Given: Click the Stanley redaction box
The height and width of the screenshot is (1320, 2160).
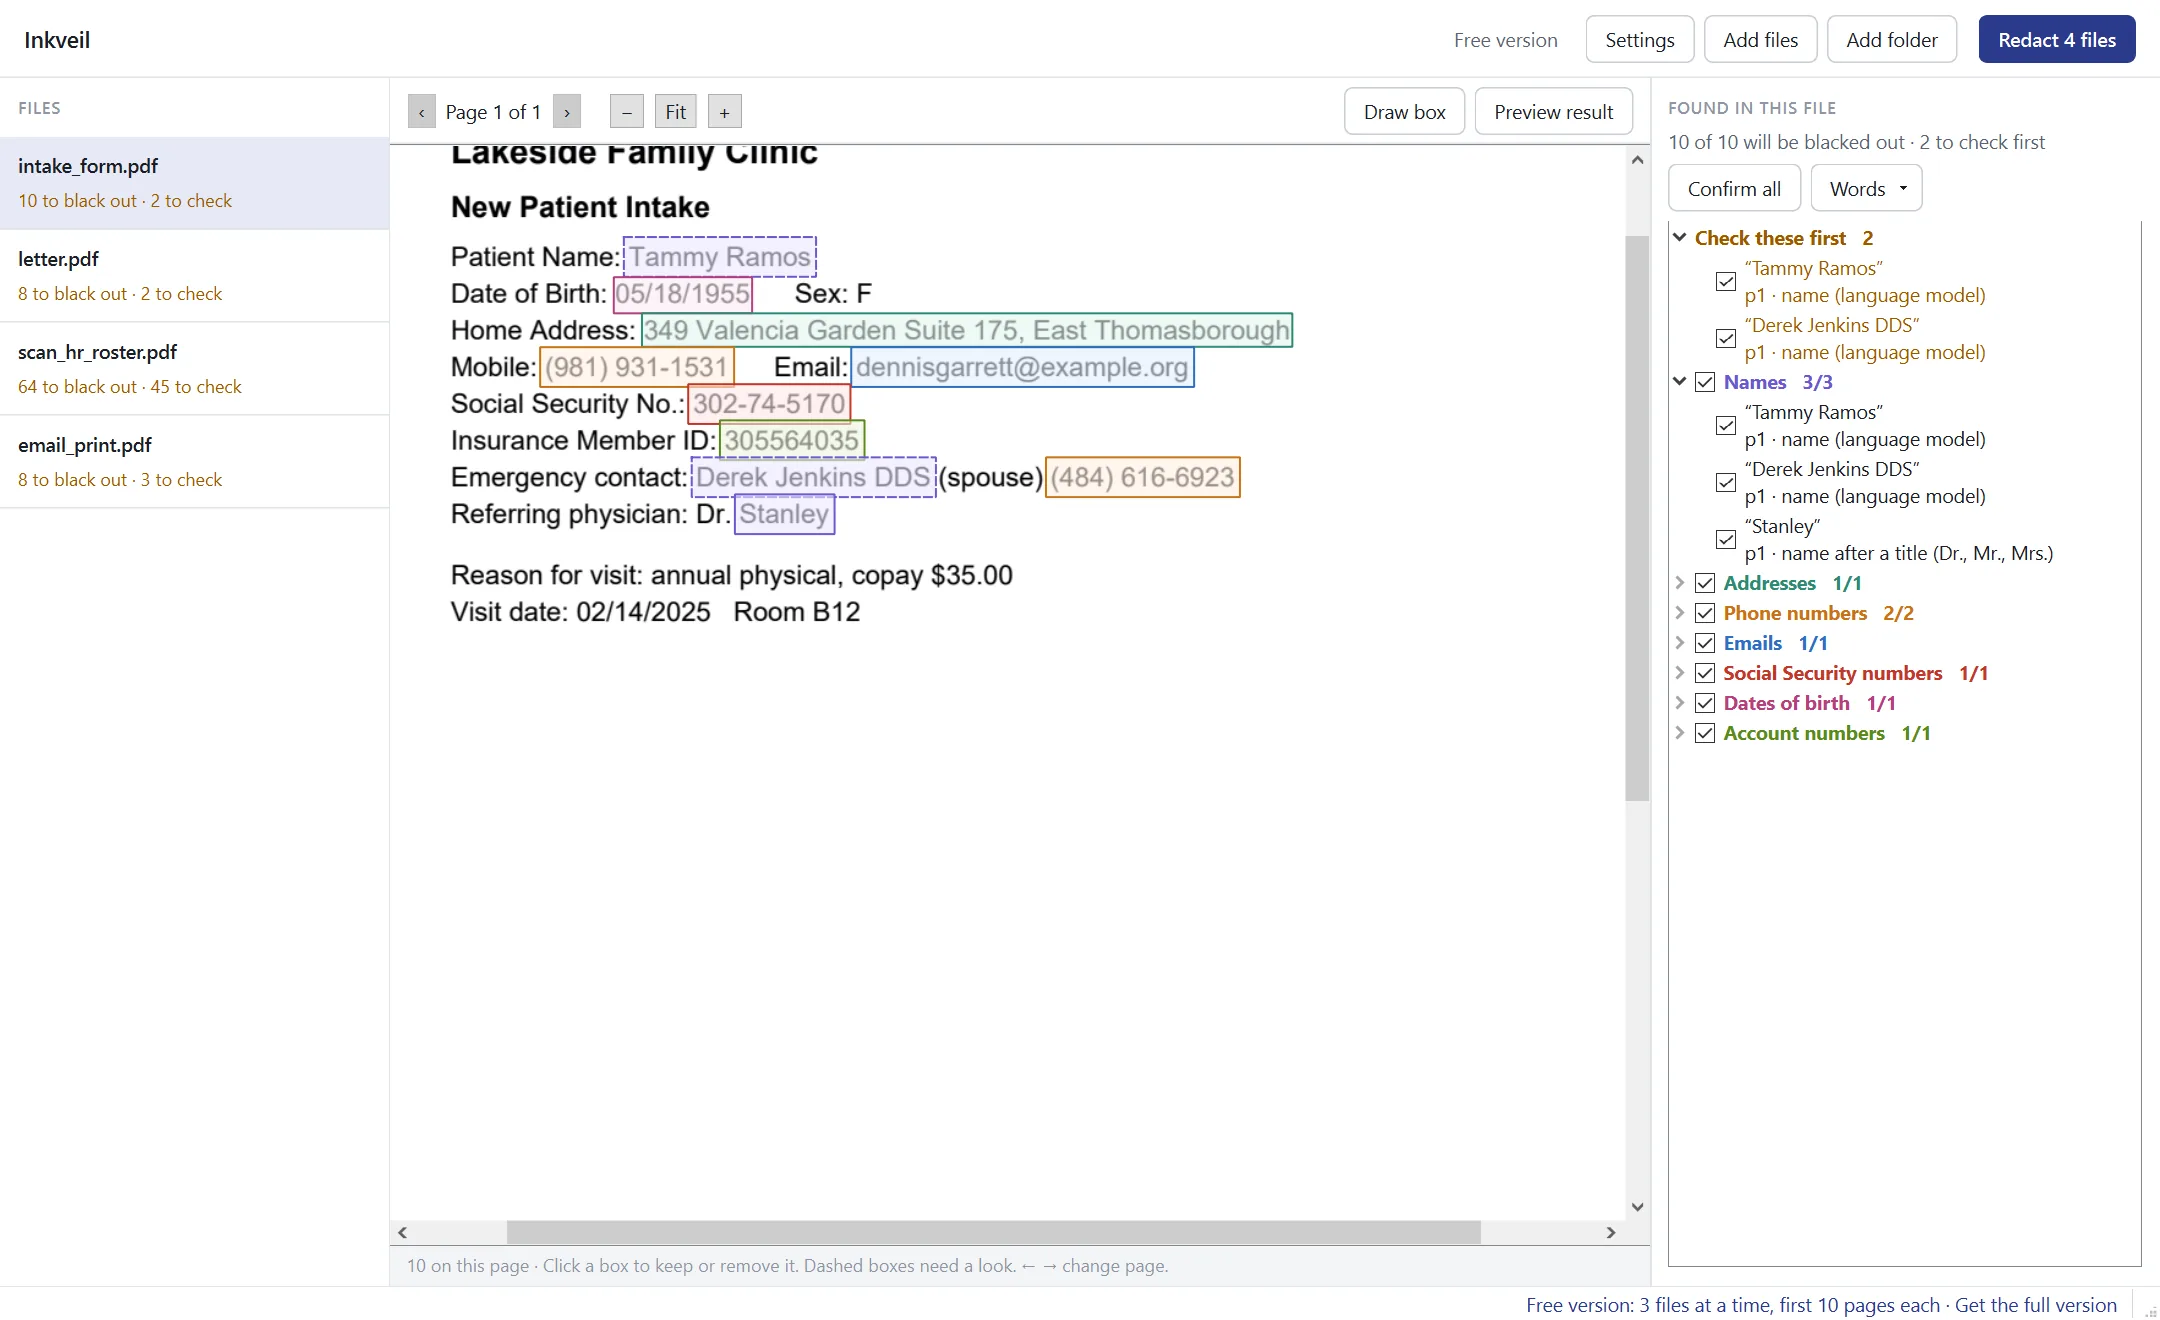Looking at the screenshot, I should pyautogui.click(x=785, y=514).
